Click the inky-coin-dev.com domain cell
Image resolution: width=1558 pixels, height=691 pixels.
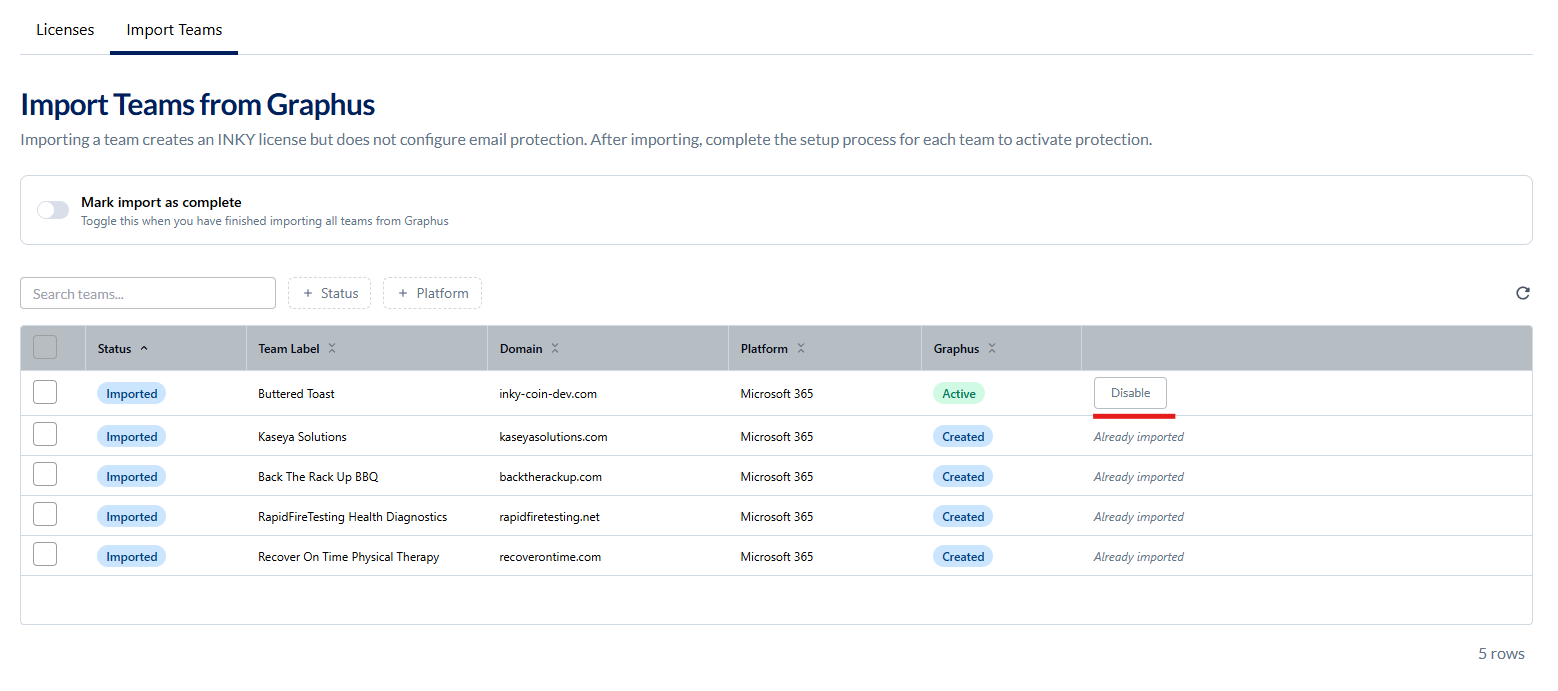[548, 394]
